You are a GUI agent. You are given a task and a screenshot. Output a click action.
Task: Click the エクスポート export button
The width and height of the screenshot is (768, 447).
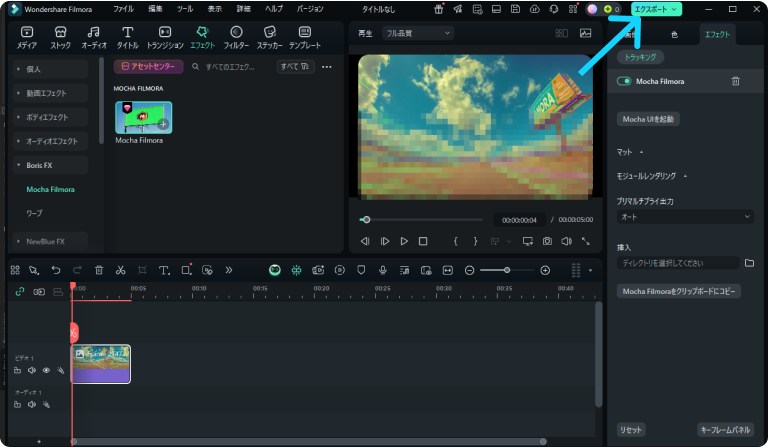click(656, 9)
